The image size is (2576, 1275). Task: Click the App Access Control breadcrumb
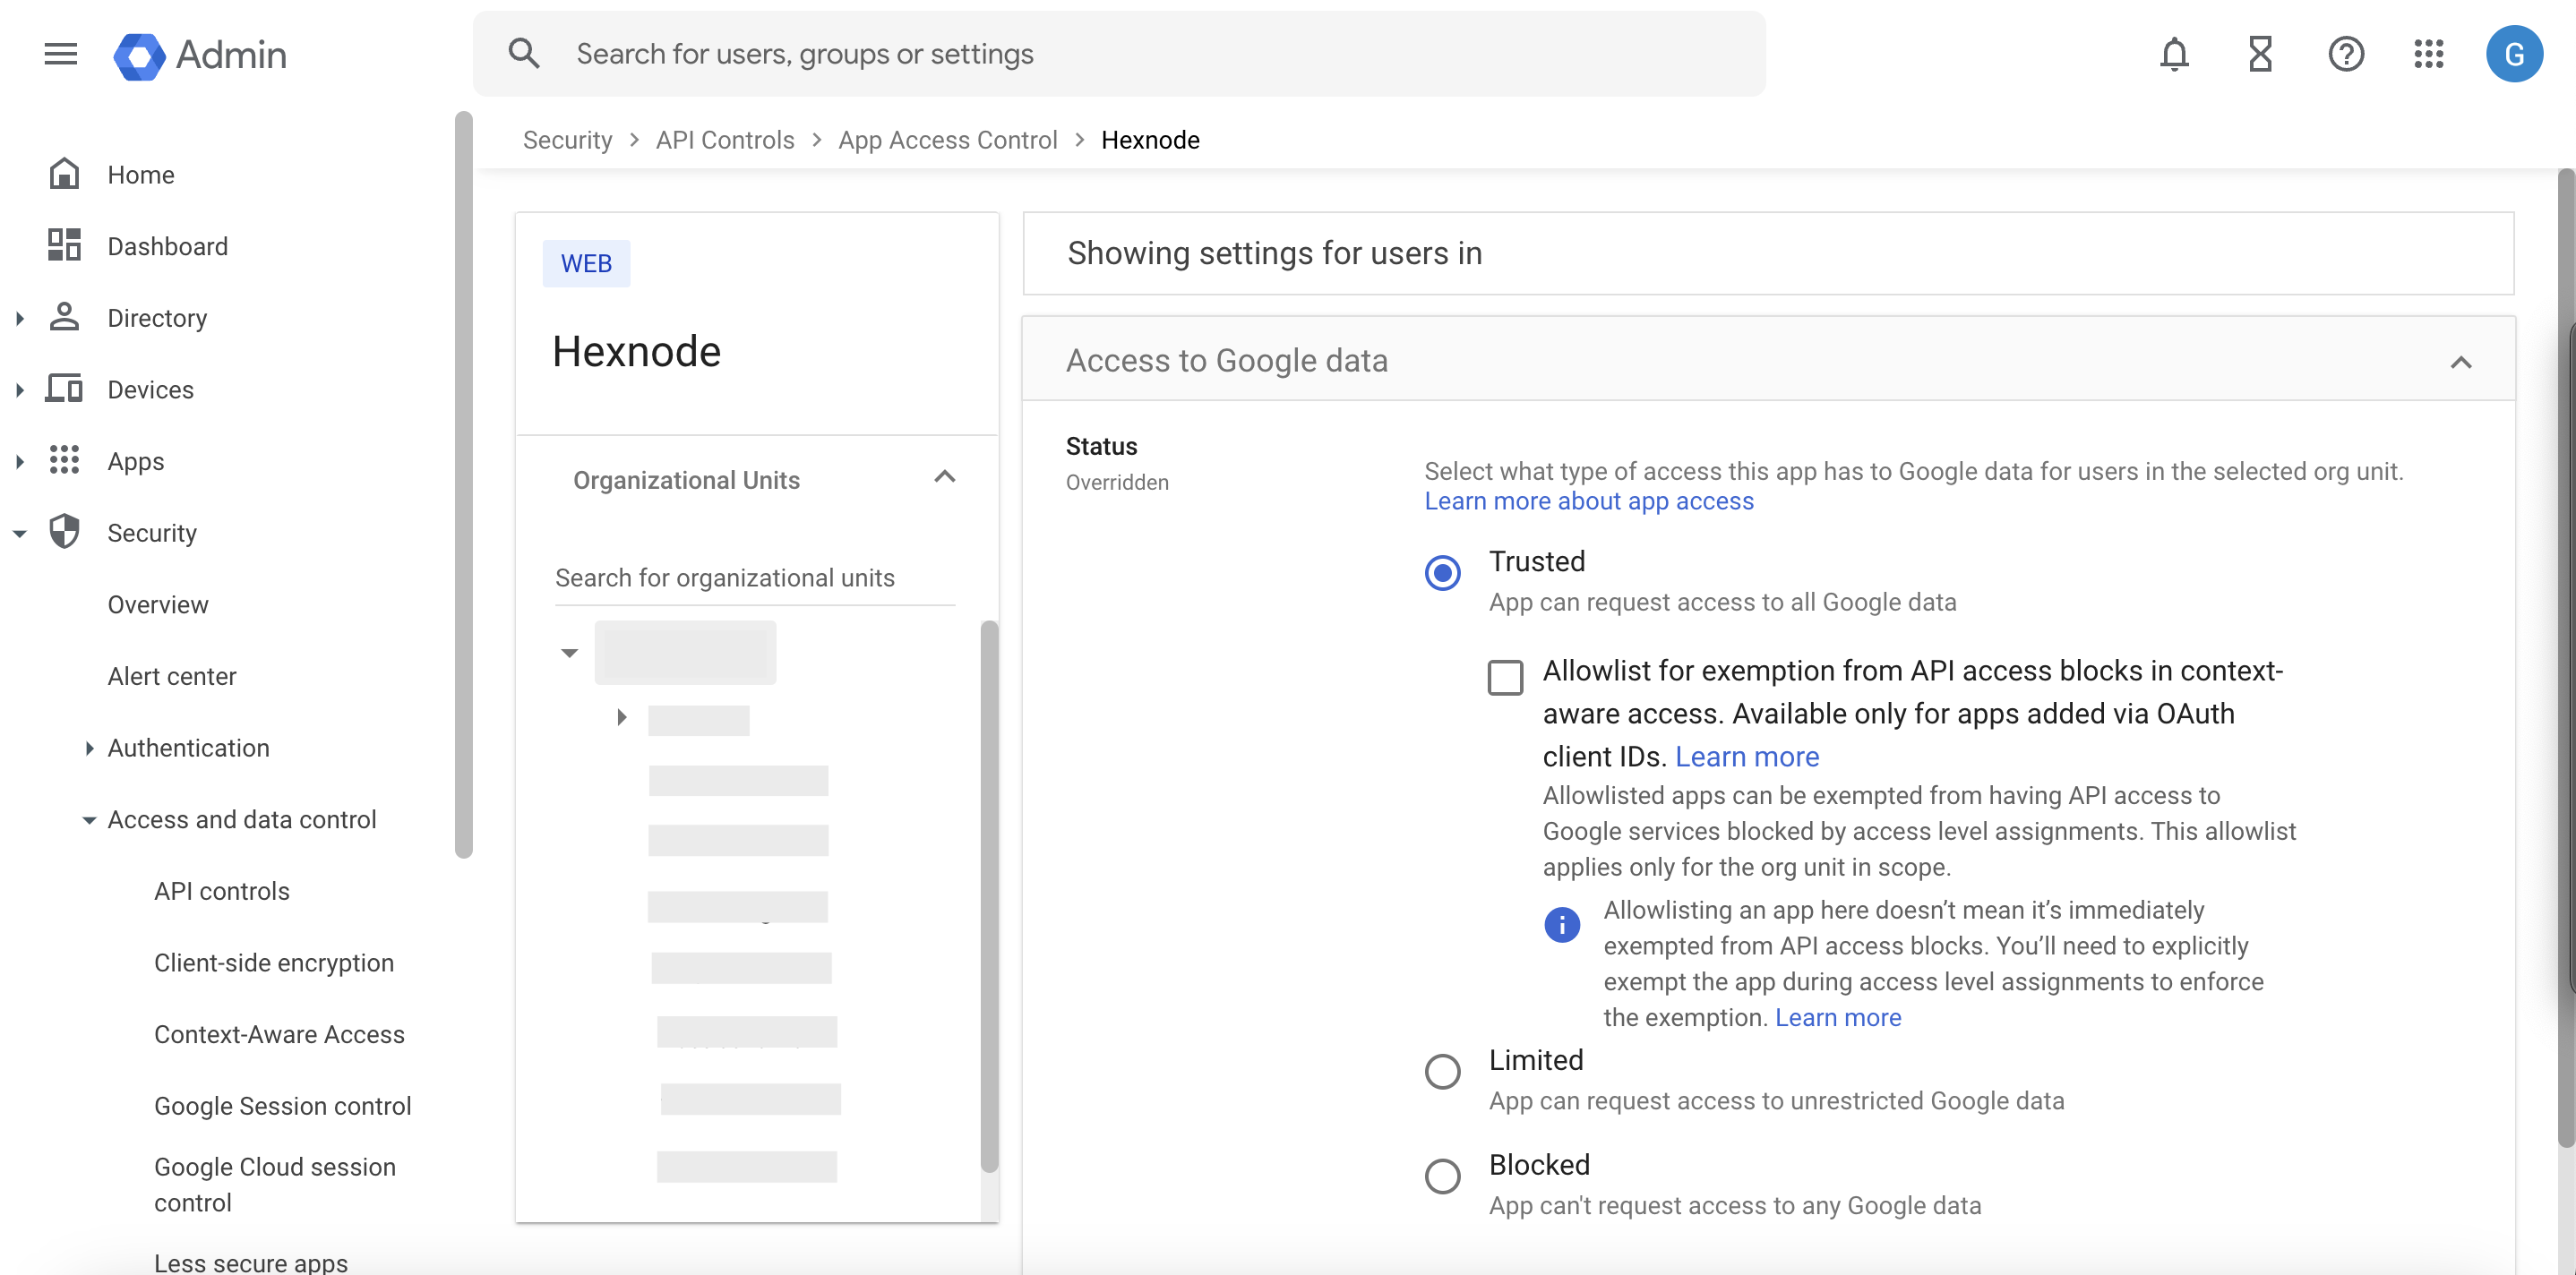pos(947,140)
